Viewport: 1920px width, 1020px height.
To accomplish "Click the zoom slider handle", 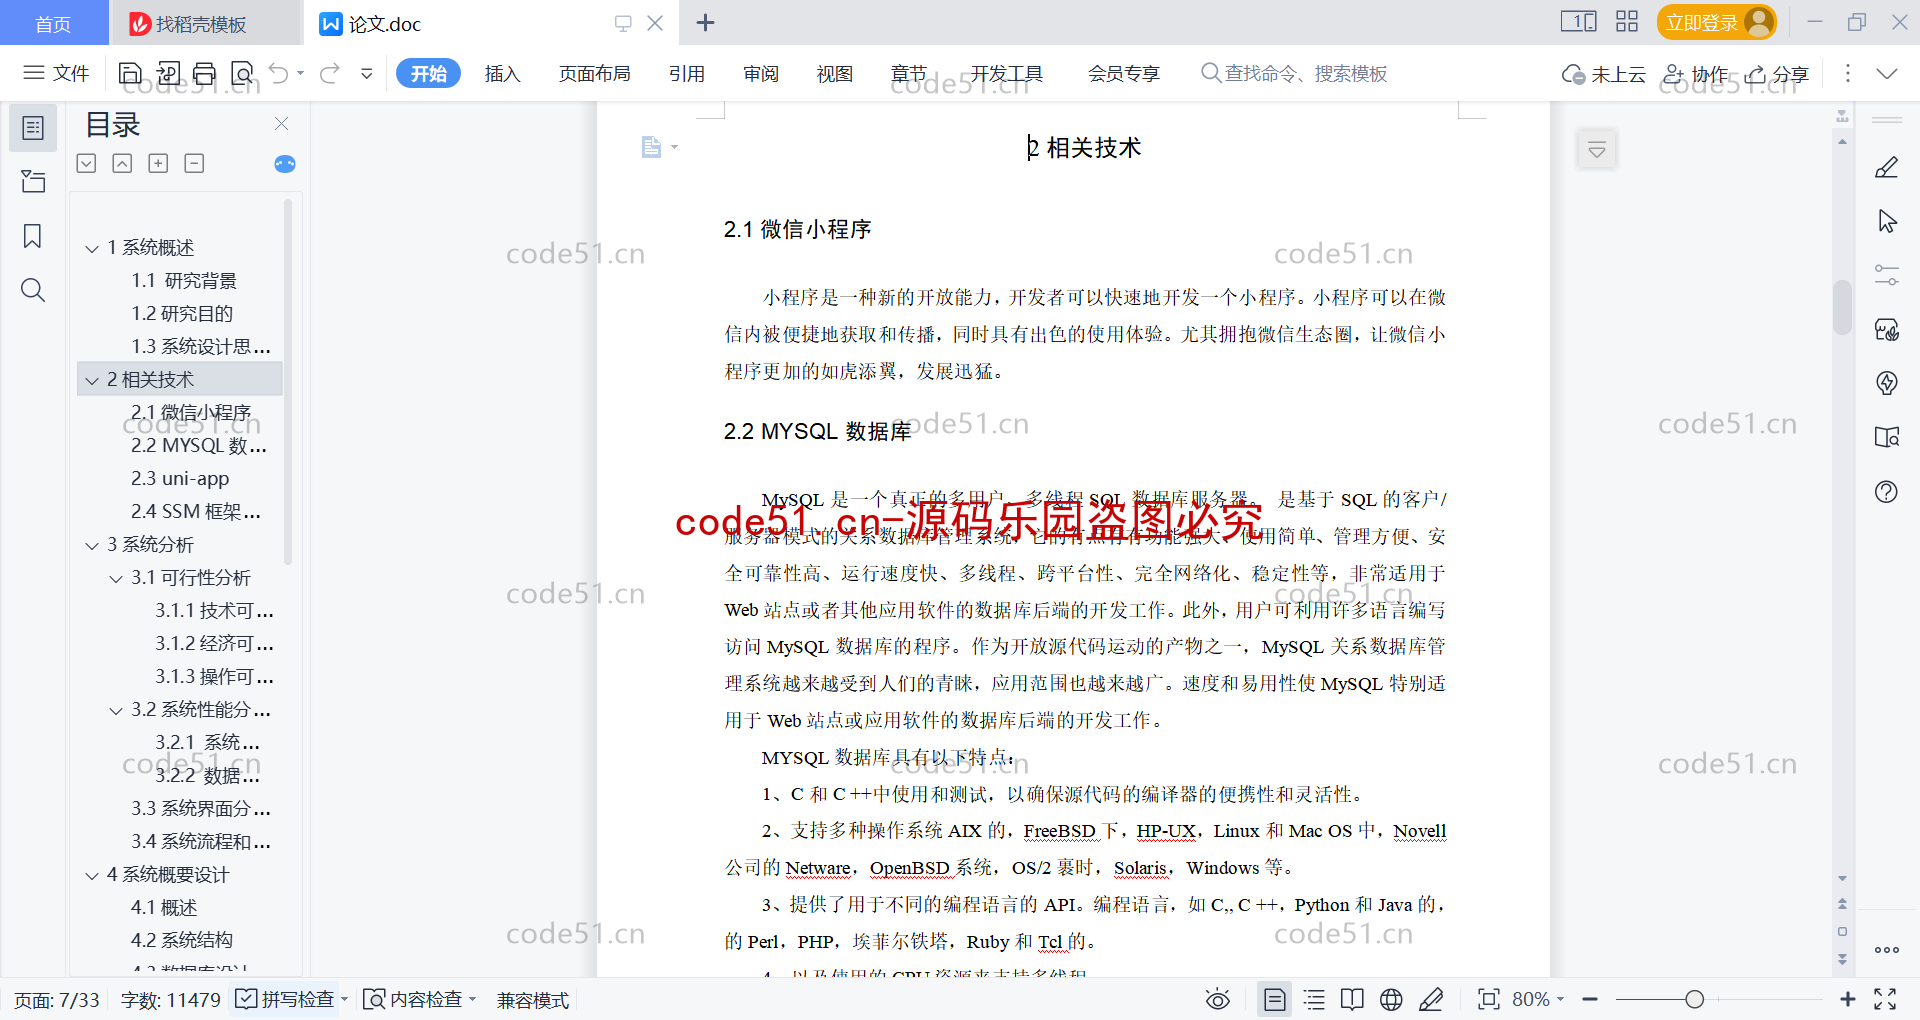I will tap(1694, 999).
